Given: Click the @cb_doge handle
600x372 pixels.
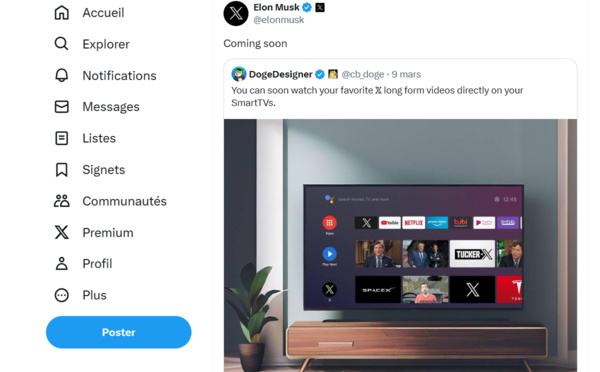Looking at the screenshot, I should click(363, 74).
